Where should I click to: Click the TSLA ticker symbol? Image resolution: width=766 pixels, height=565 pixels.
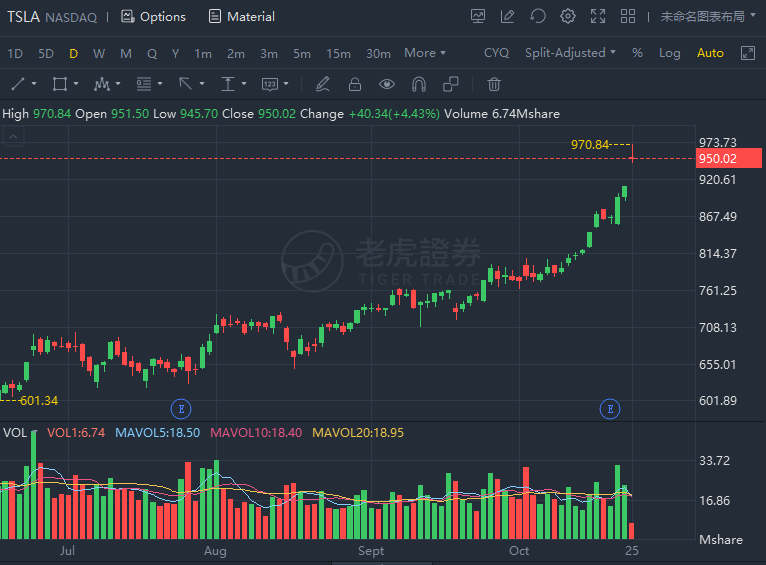23,17
